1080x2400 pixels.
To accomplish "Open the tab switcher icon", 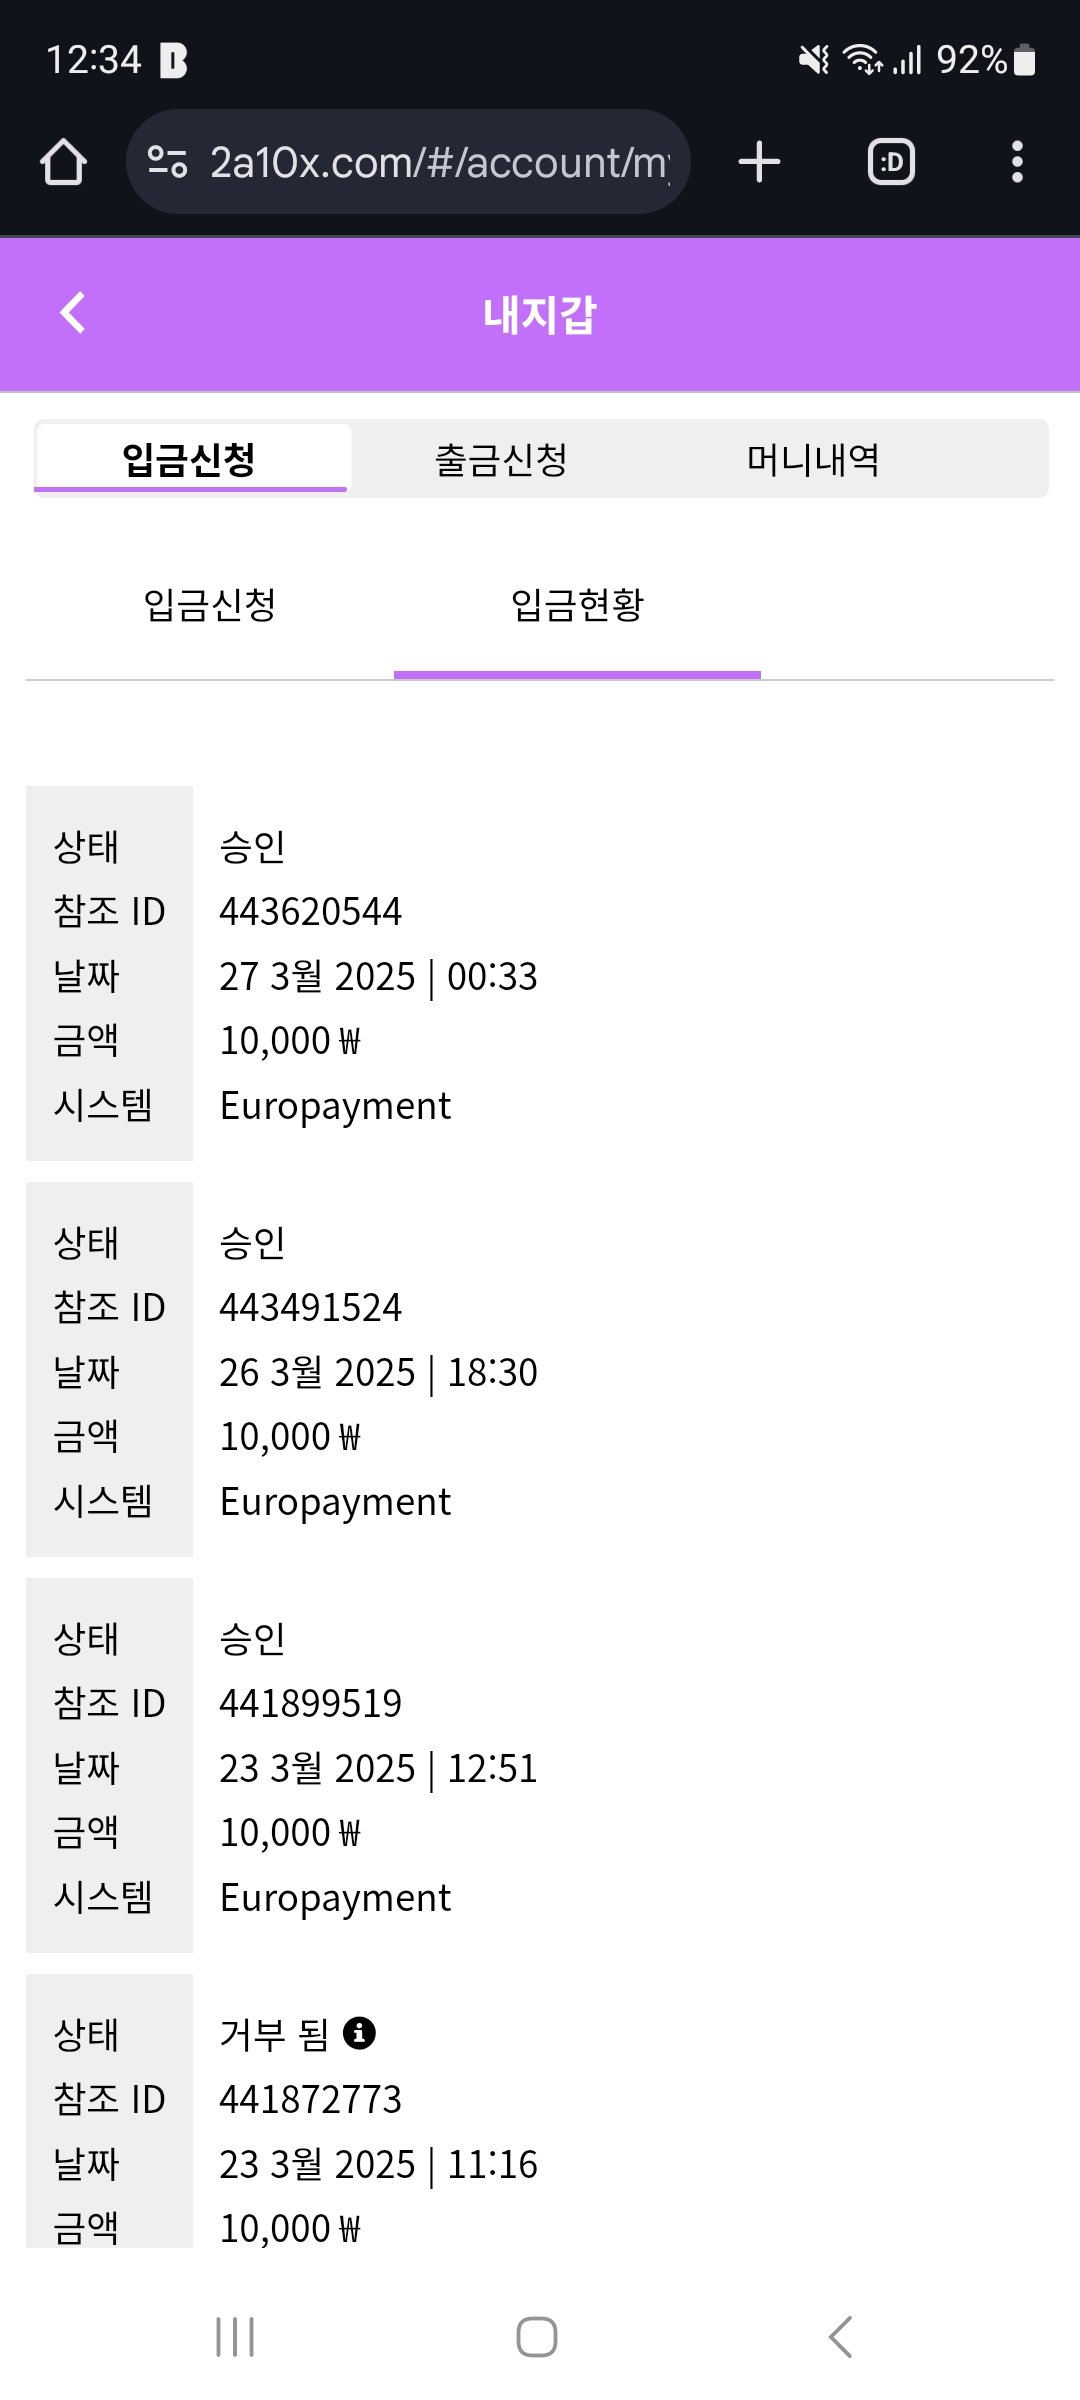I will [891, 162].
